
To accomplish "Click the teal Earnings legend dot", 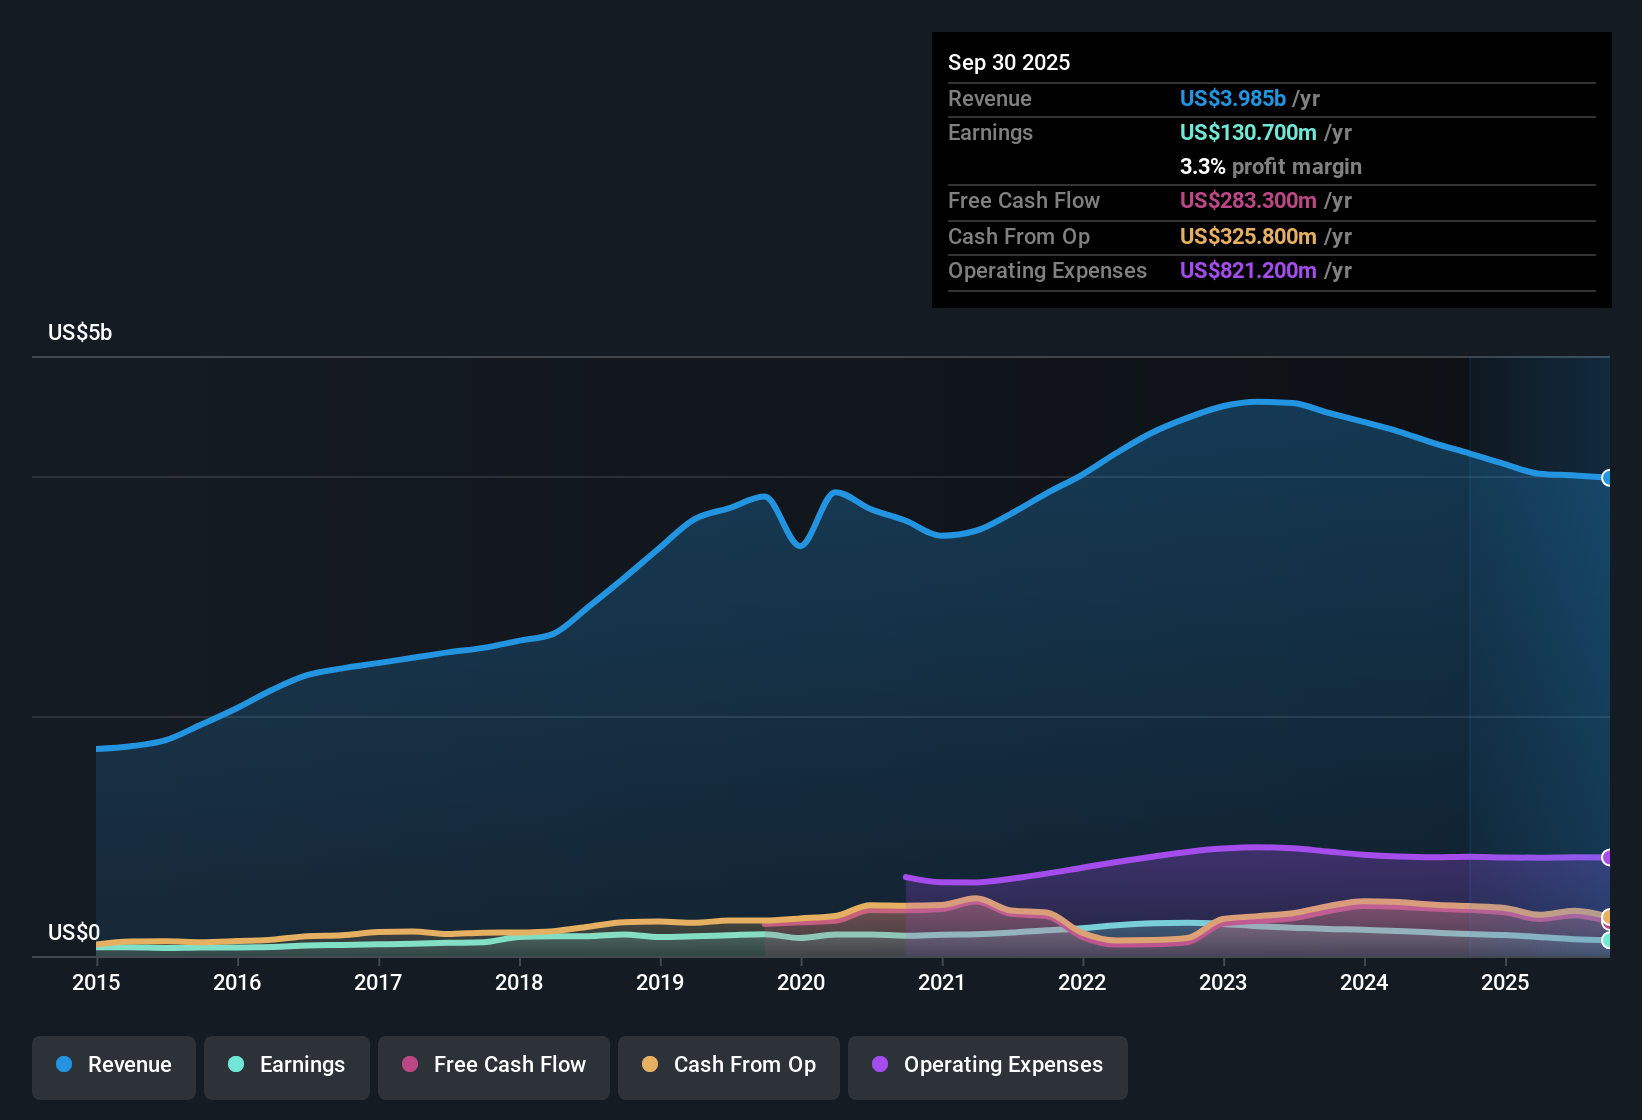I will click(236, 1065).
